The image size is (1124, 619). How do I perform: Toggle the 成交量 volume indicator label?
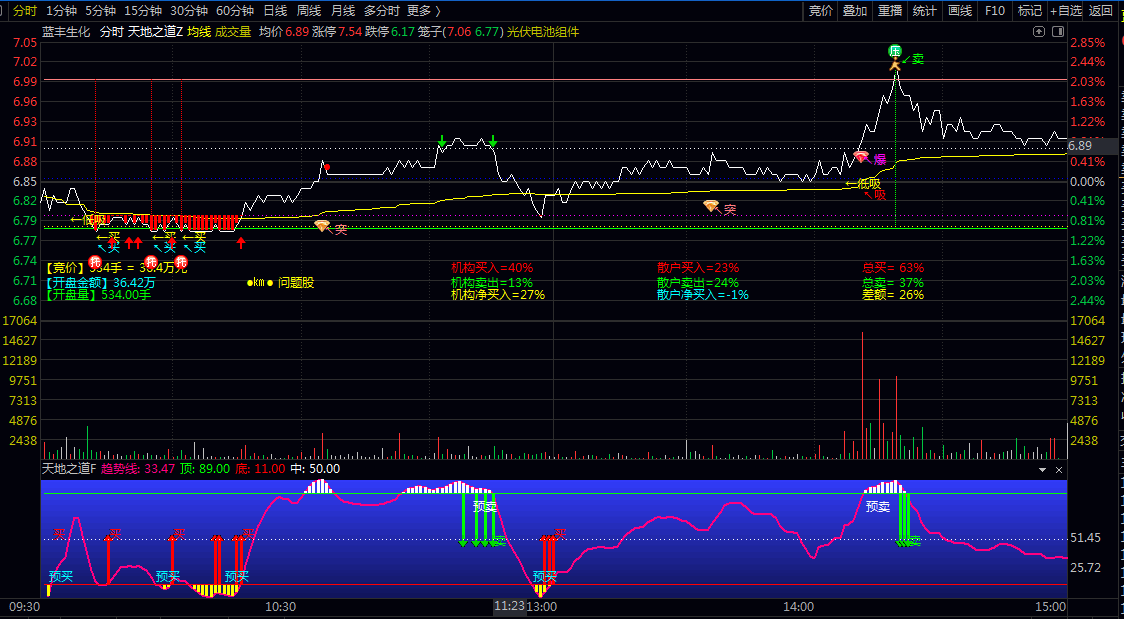(x=233, y=32)
